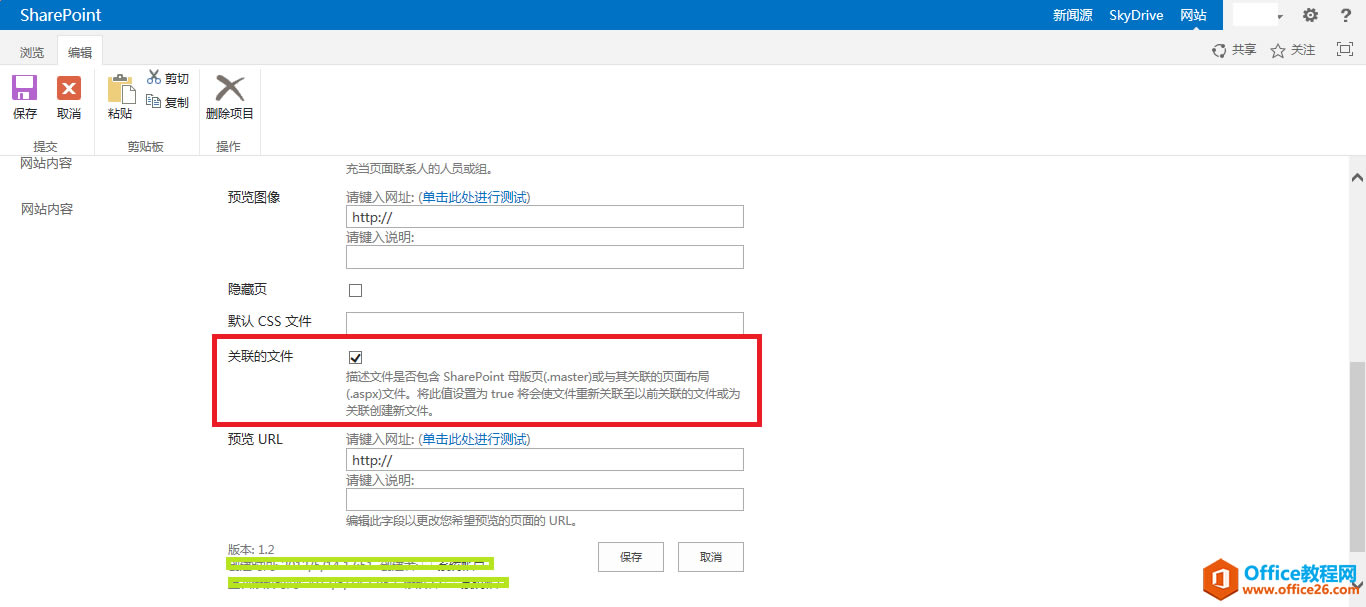Uncheck the associated files checkbox
This screenshot has height=607, width=1366.
tap(355, 356)
